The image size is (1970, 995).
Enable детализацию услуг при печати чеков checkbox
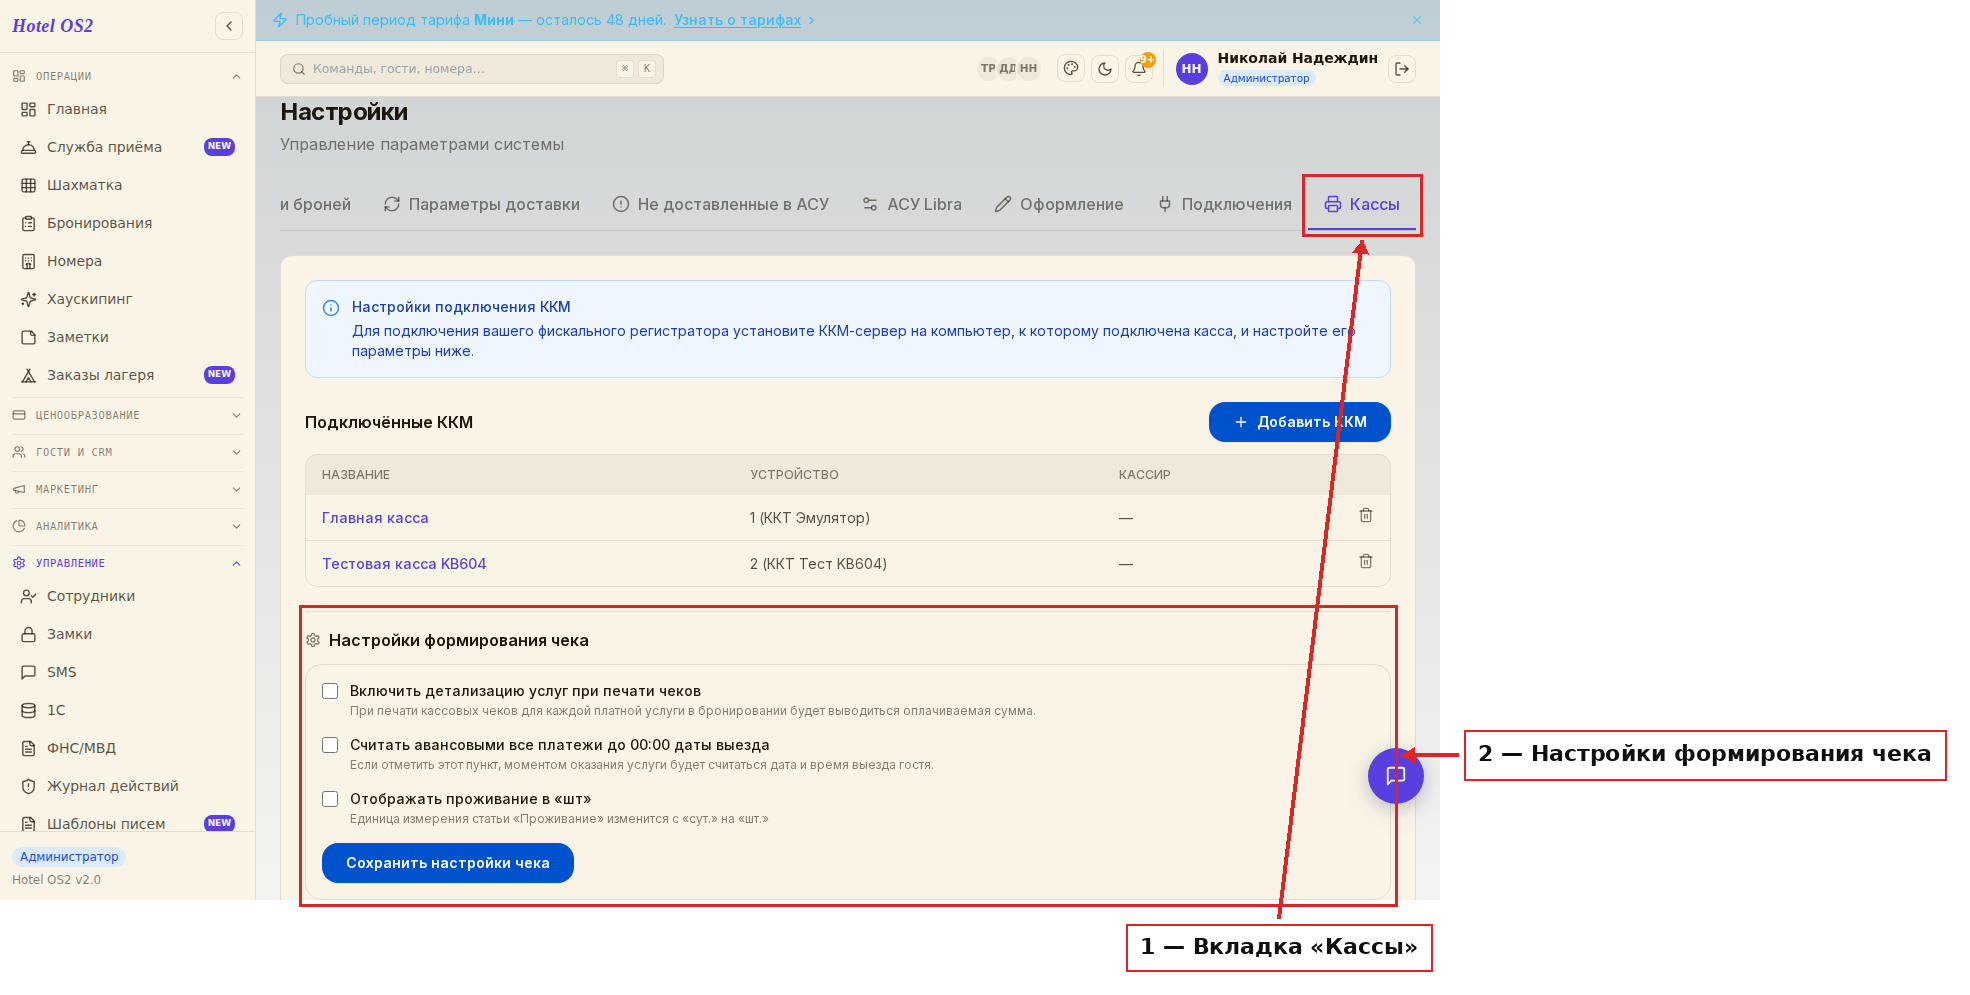(330, 691)
